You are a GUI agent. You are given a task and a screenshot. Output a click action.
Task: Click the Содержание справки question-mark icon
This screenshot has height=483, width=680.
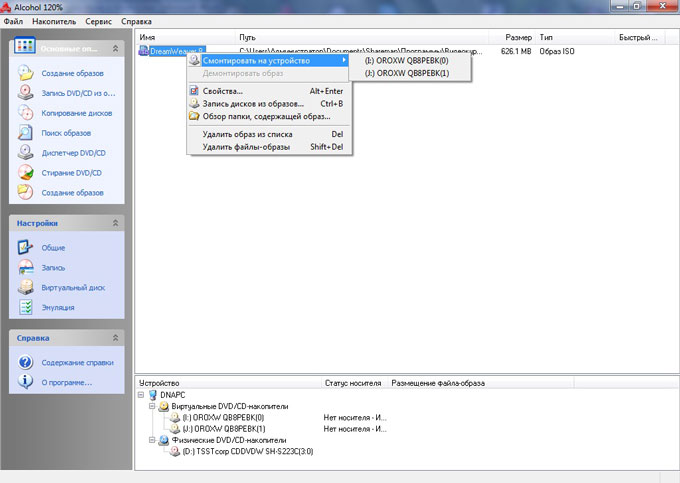26,362
